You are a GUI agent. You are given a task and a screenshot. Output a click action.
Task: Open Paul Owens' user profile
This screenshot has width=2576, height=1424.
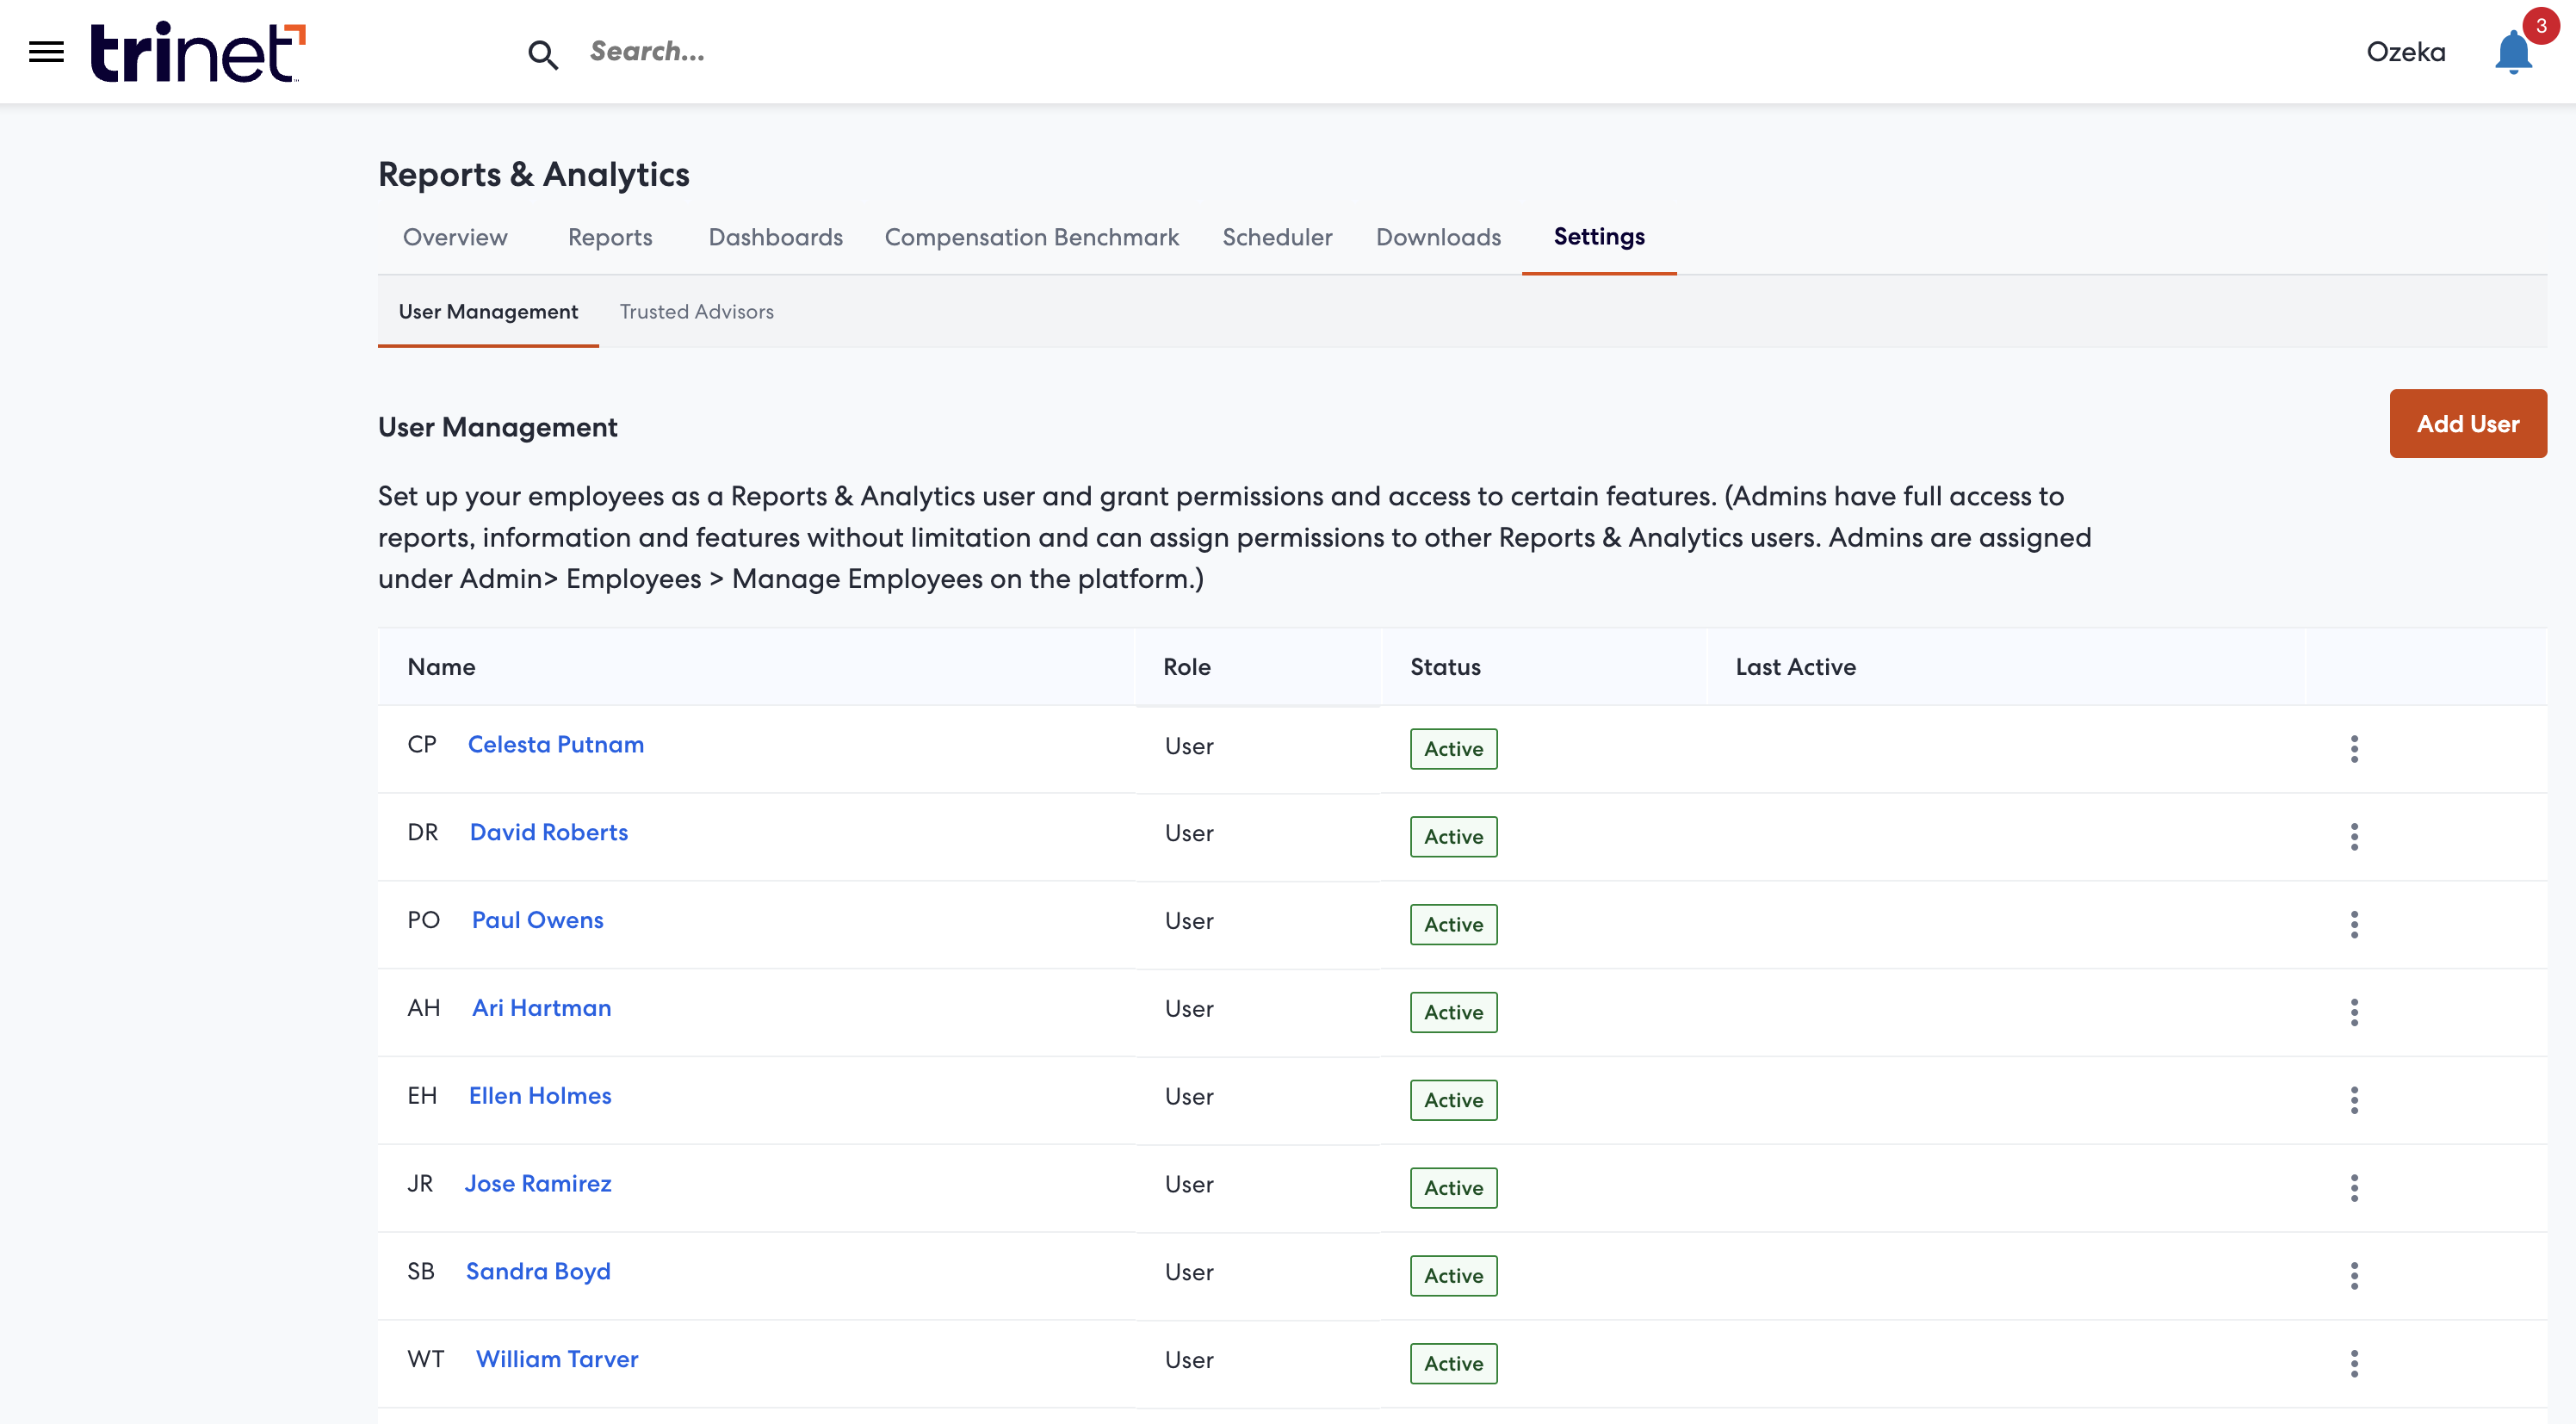[x=538, y=921]
